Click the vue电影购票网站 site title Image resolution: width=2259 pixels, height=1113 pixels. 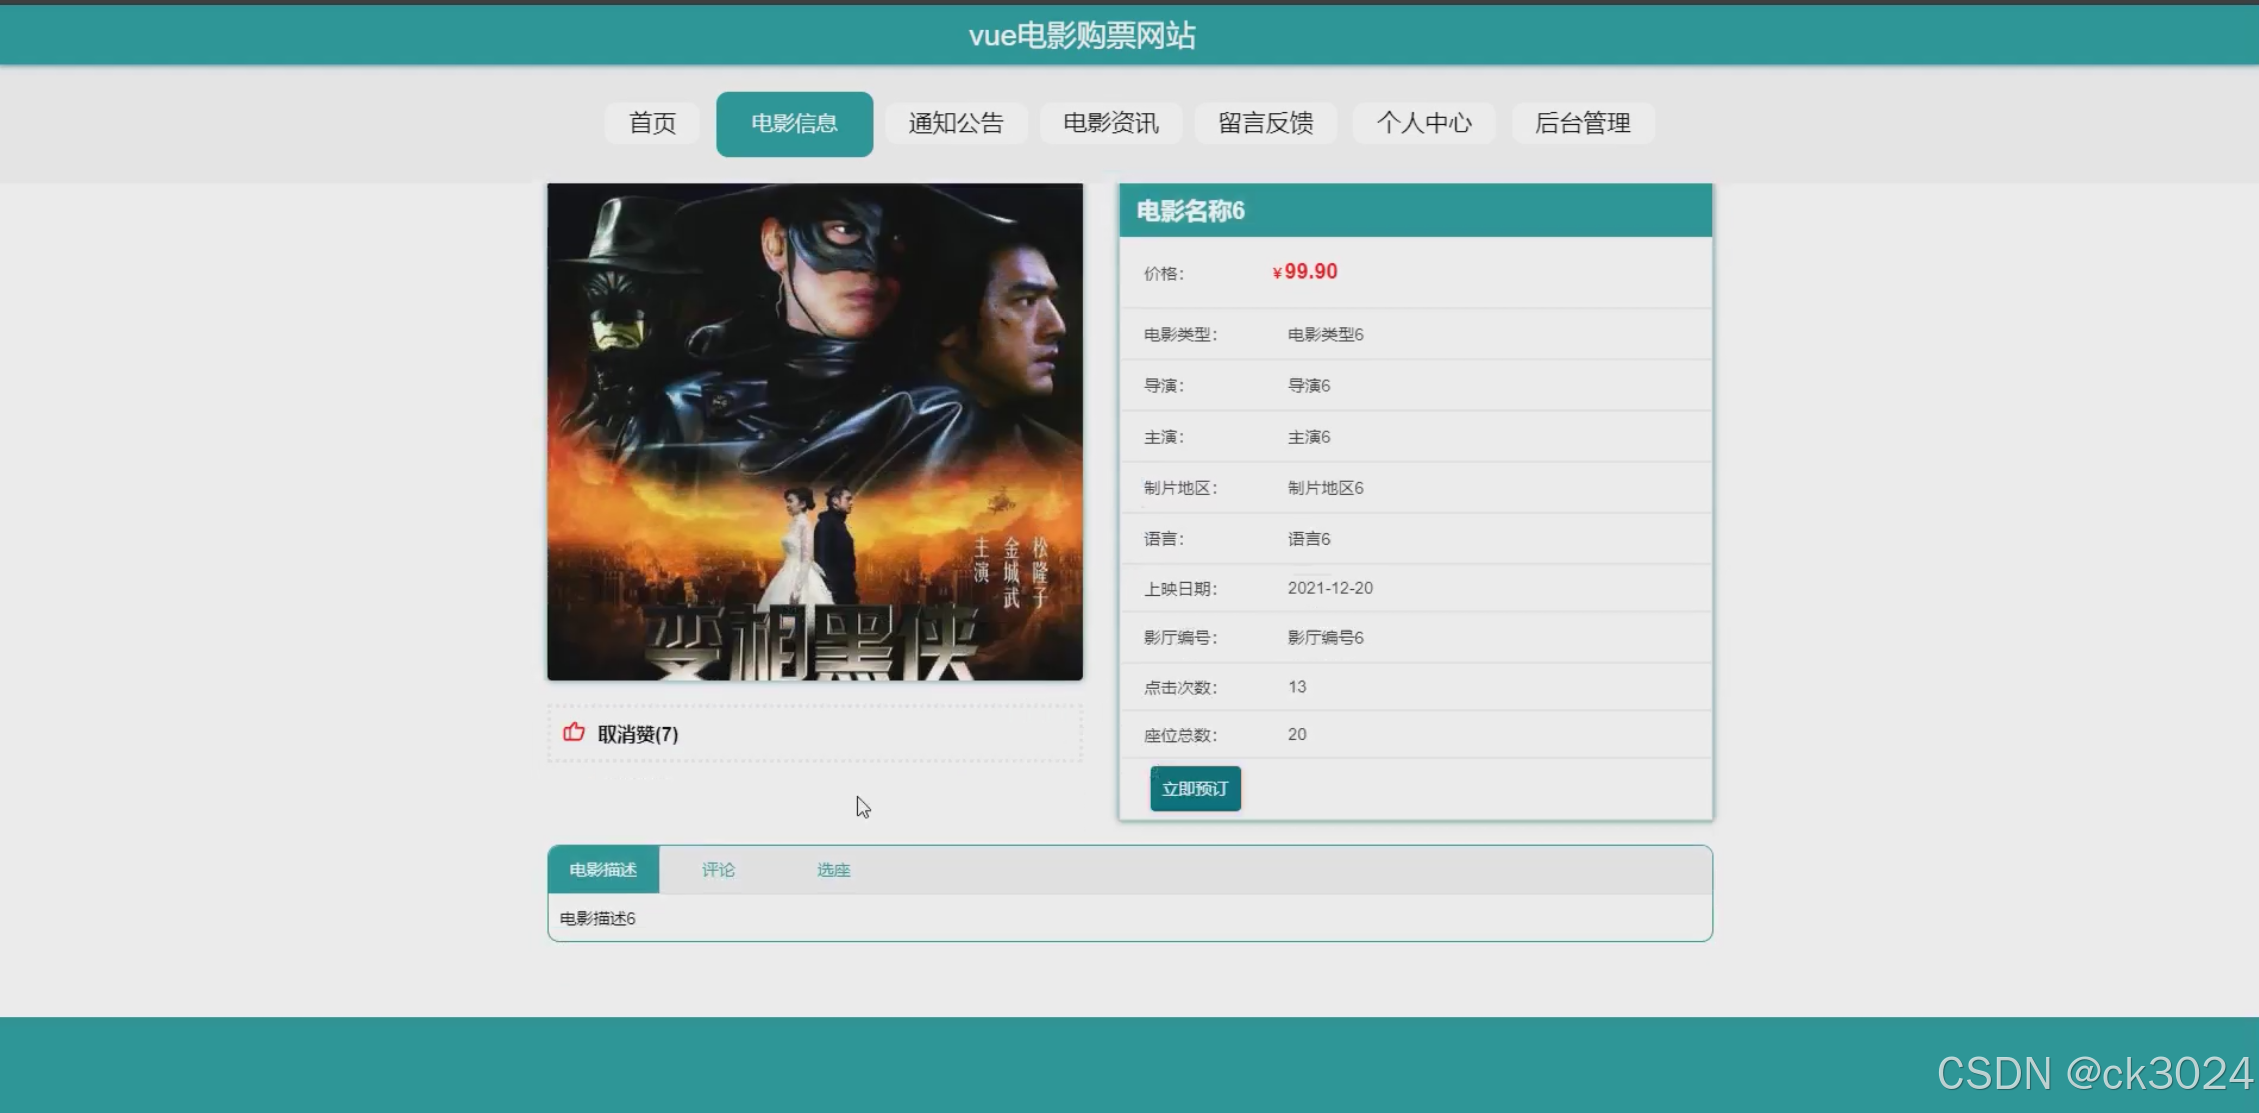[x=1081, y=36]
